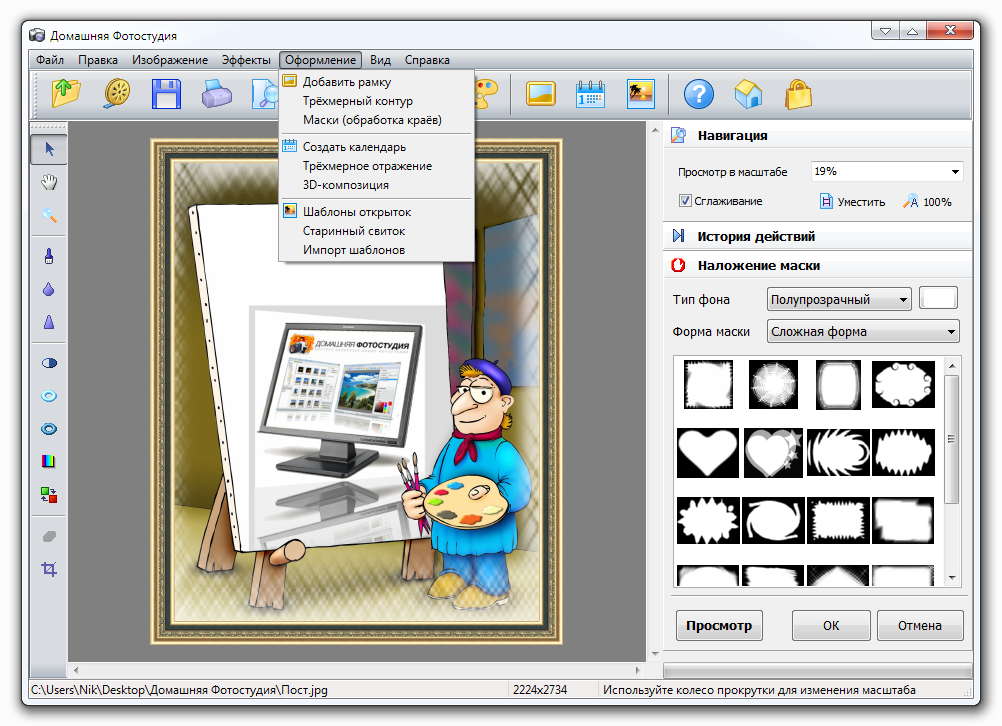Select the crop tool in left toolbar
1002x726 pixels.
click(48, 569)
